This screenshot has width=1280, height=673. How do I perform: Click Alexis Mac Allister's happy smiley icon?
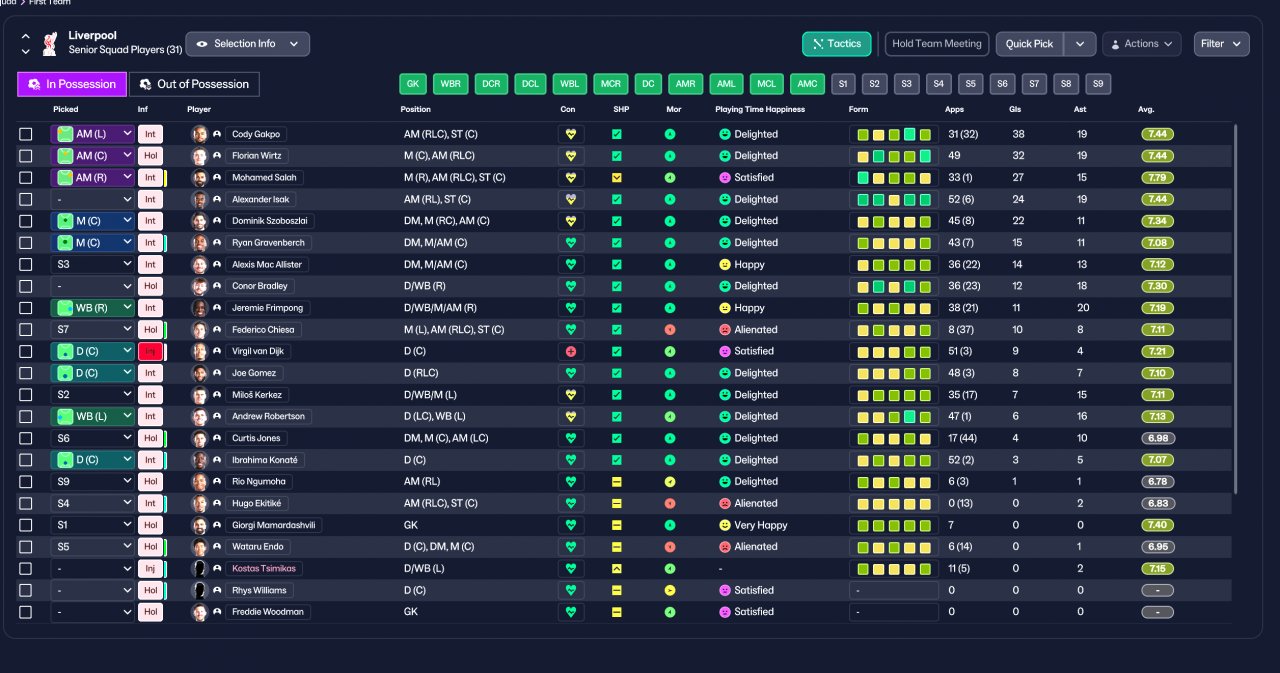pyautogui.click(x=725, y=265)
